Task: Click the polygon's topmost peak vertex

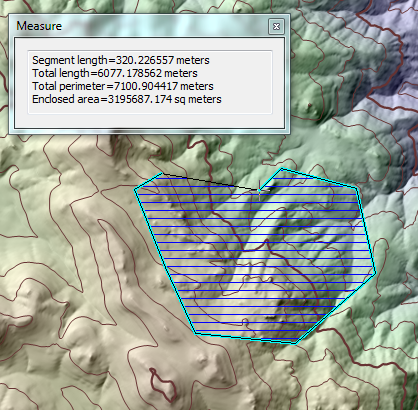Action: pyautogui.click(x=282, y=169)
